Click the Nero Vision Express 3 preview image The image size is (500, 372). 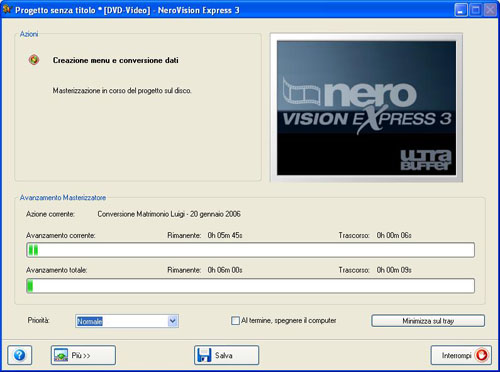366,108
